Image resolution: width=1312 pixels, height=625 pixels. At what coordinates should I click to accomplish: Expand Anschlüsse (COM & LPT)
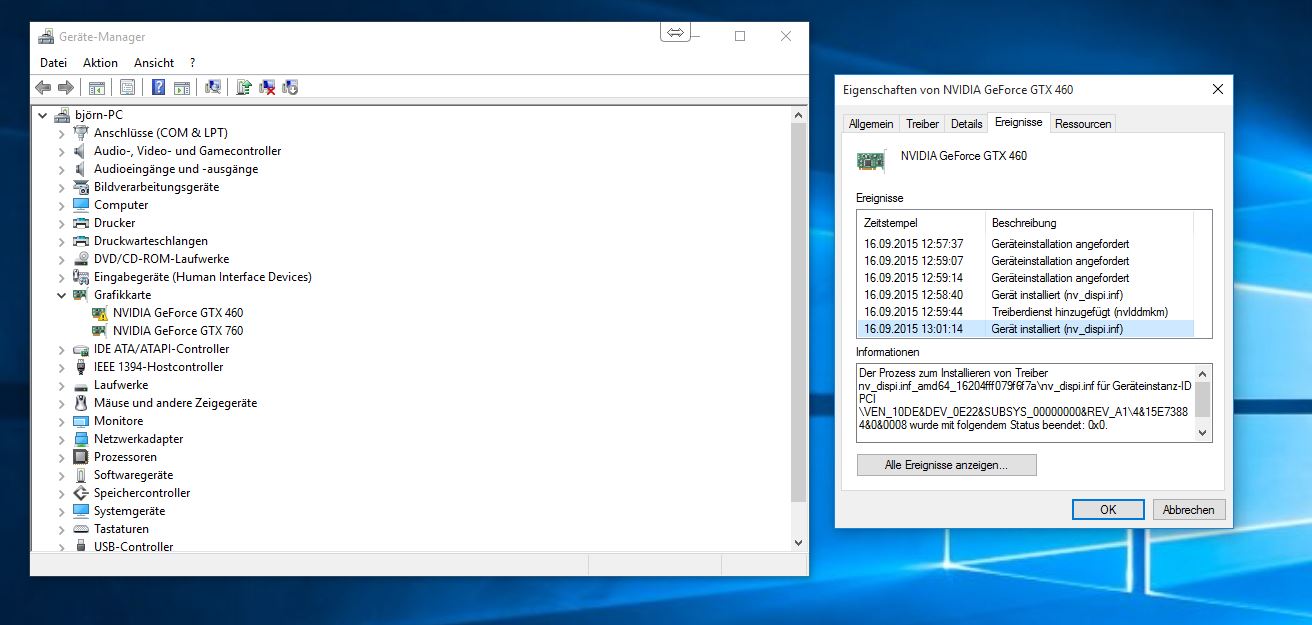tap(62, 133)
